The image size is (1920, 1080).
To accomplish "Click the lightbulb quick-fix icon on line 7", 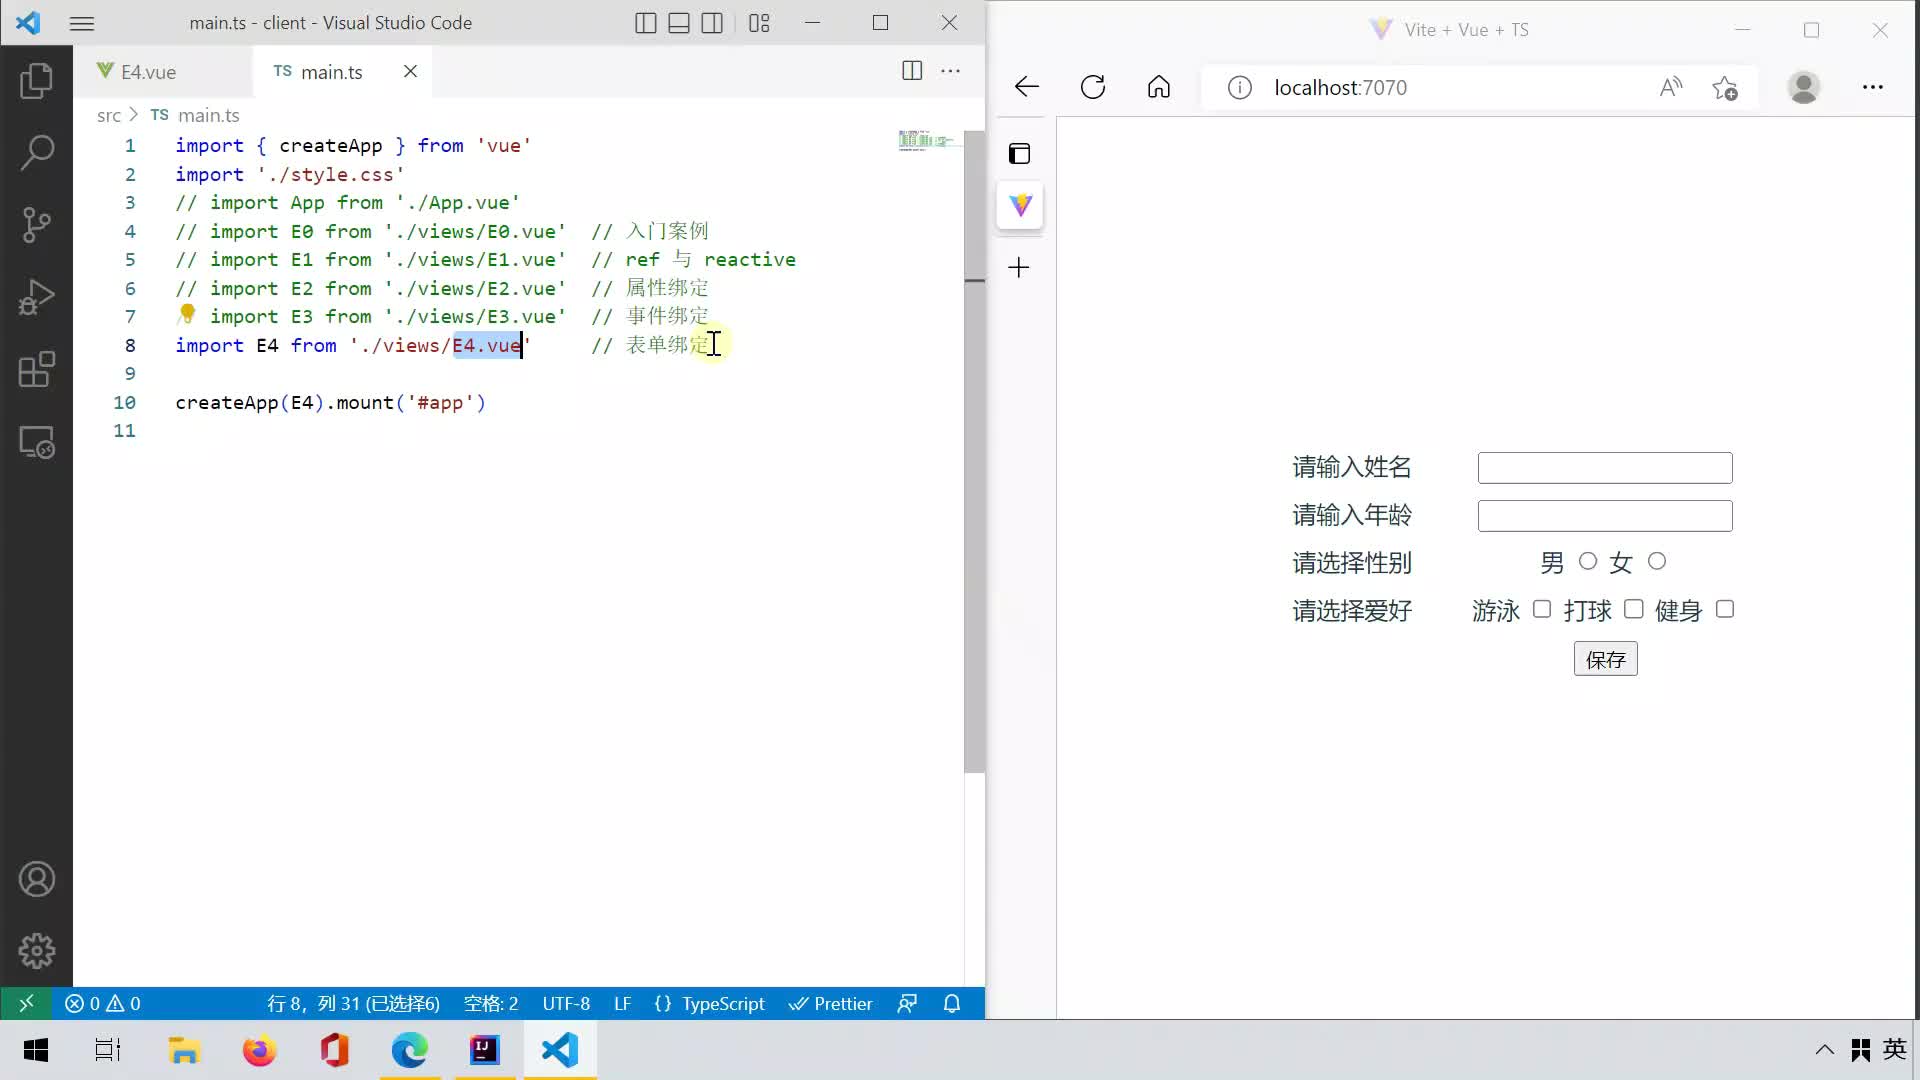I will (x=187, y=314).
